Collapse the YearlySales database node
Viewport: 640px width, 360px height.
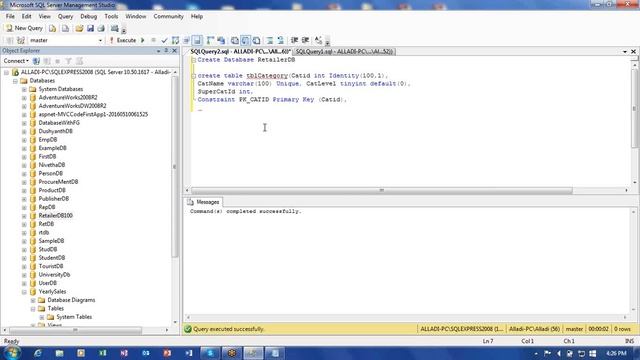click(x=24, y=291)
